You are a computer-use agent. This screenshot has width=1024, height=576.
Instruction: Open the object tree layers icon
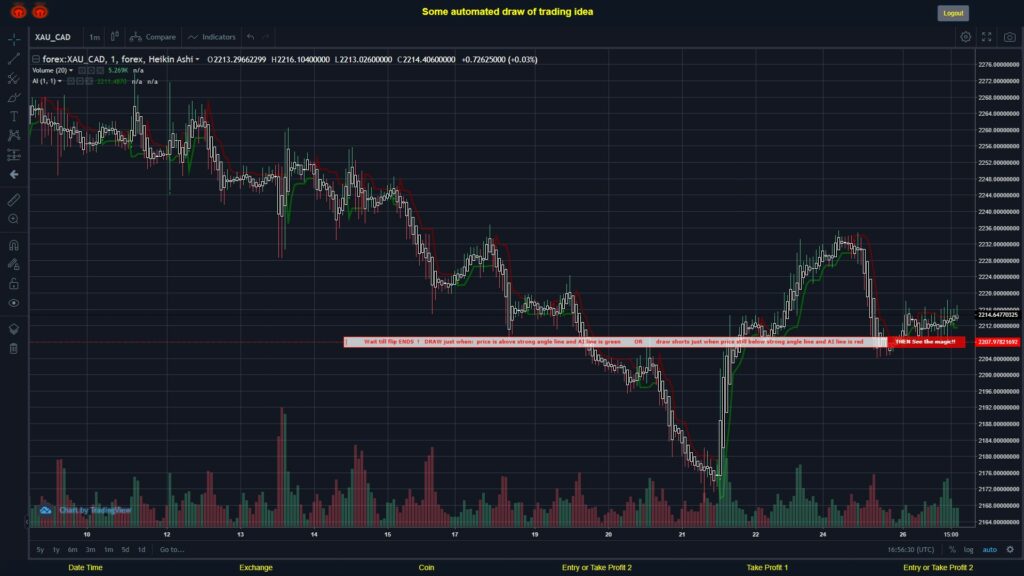(14, 328)
